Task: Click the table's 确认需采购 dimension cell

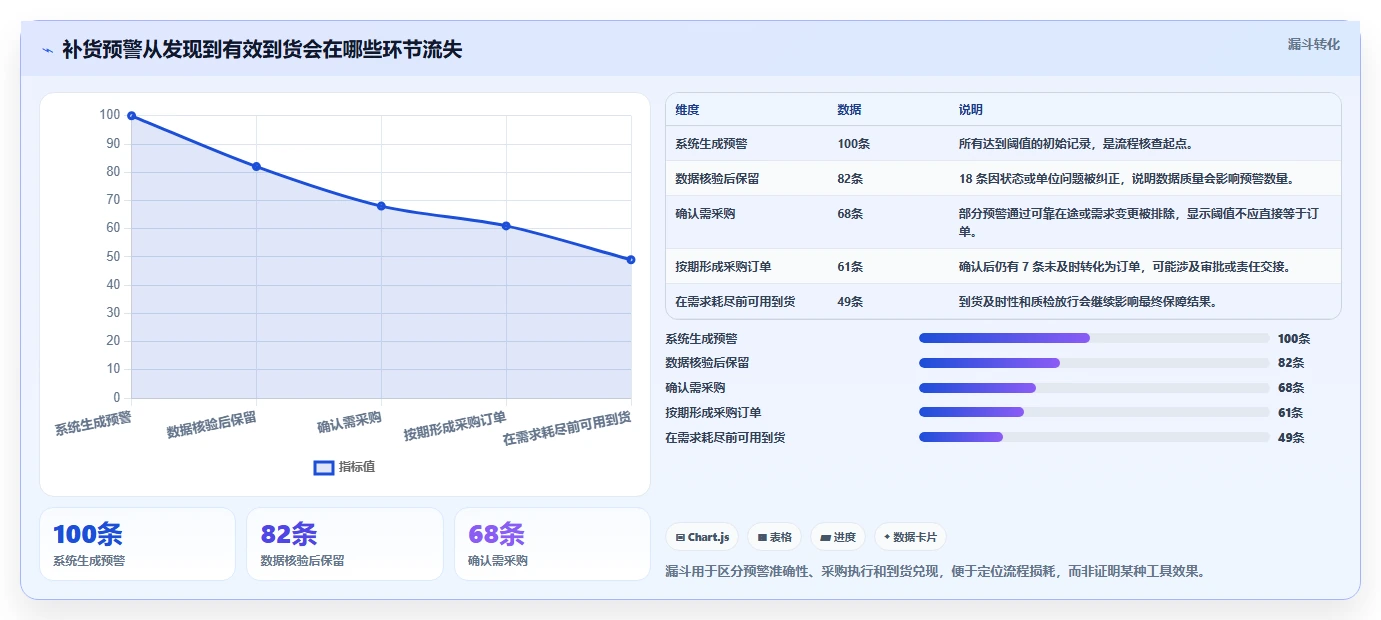Action: tap(706, 214)
